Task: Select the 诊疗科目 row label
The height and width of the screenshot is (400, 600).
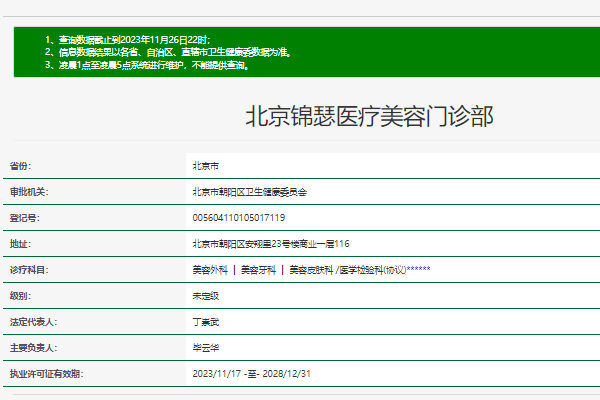Action: coord(29,270)
